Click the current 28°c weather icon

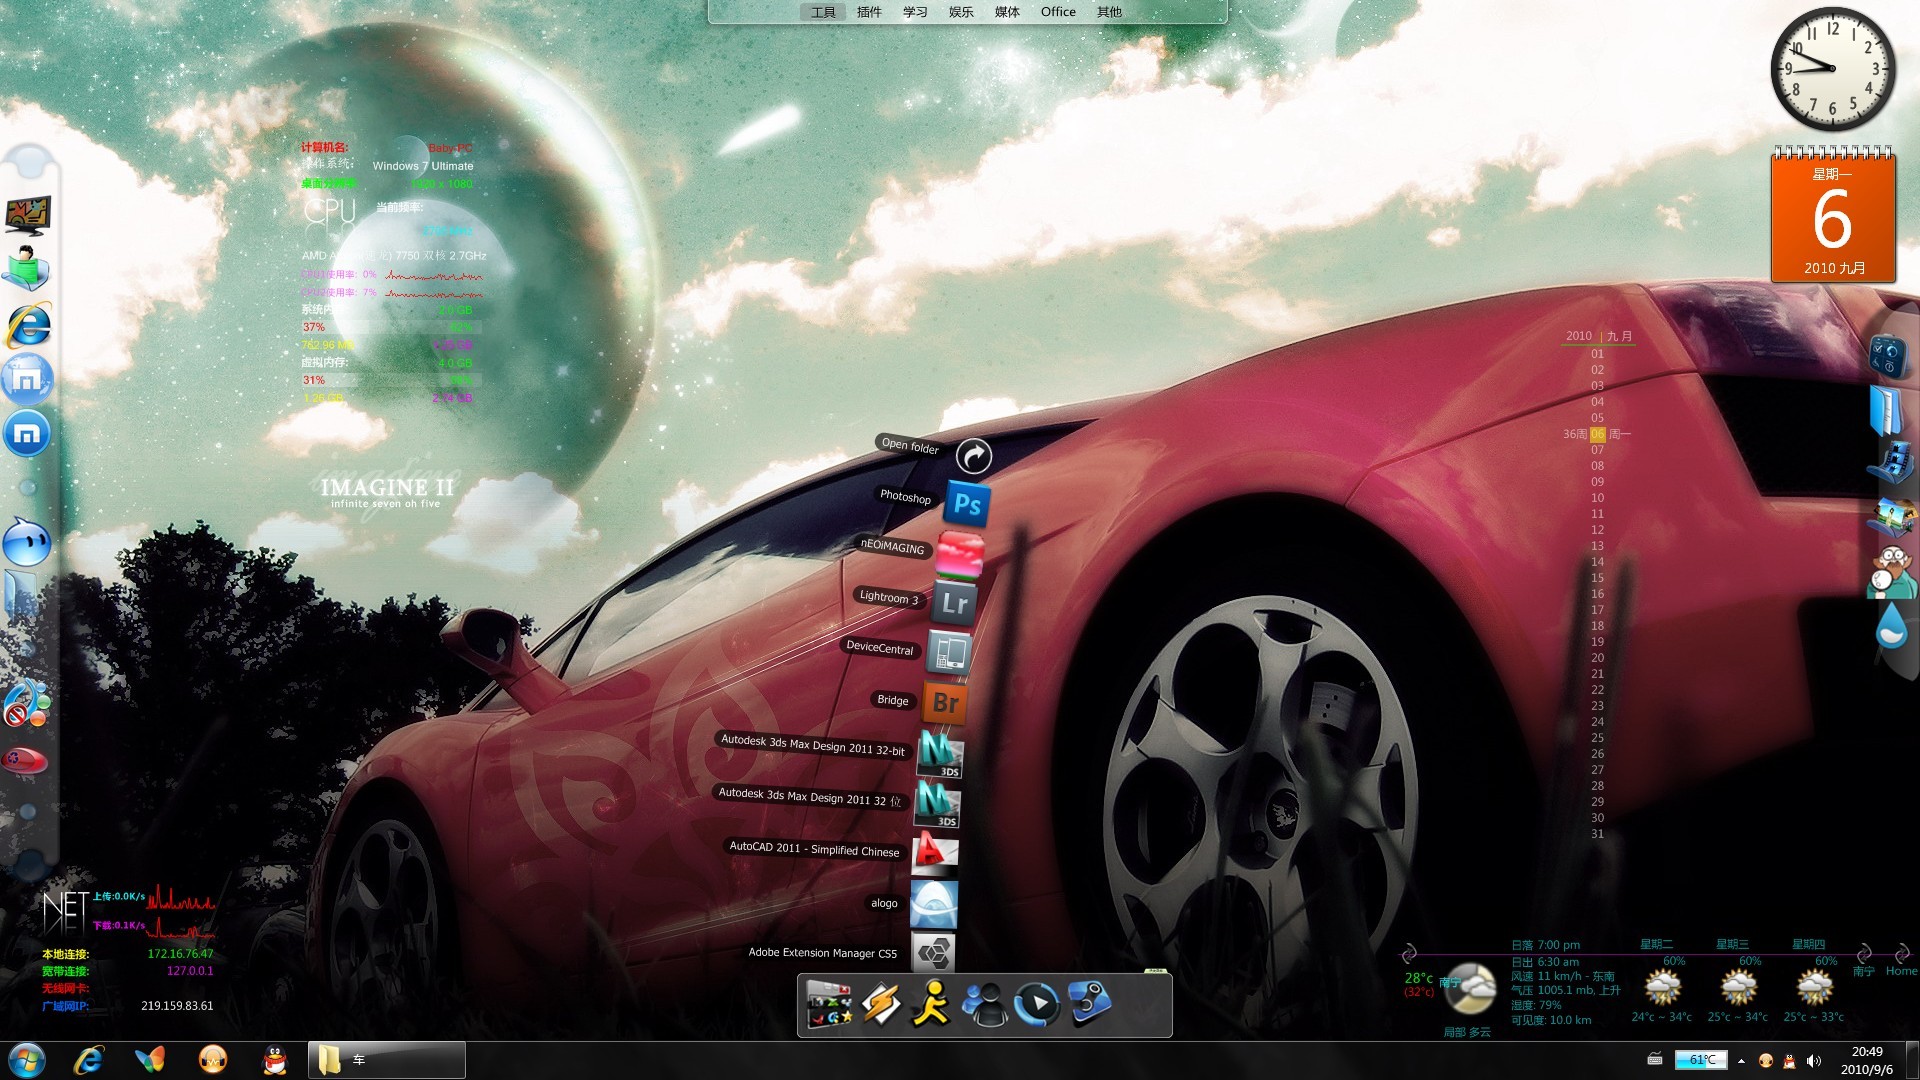pos(1471,989)
